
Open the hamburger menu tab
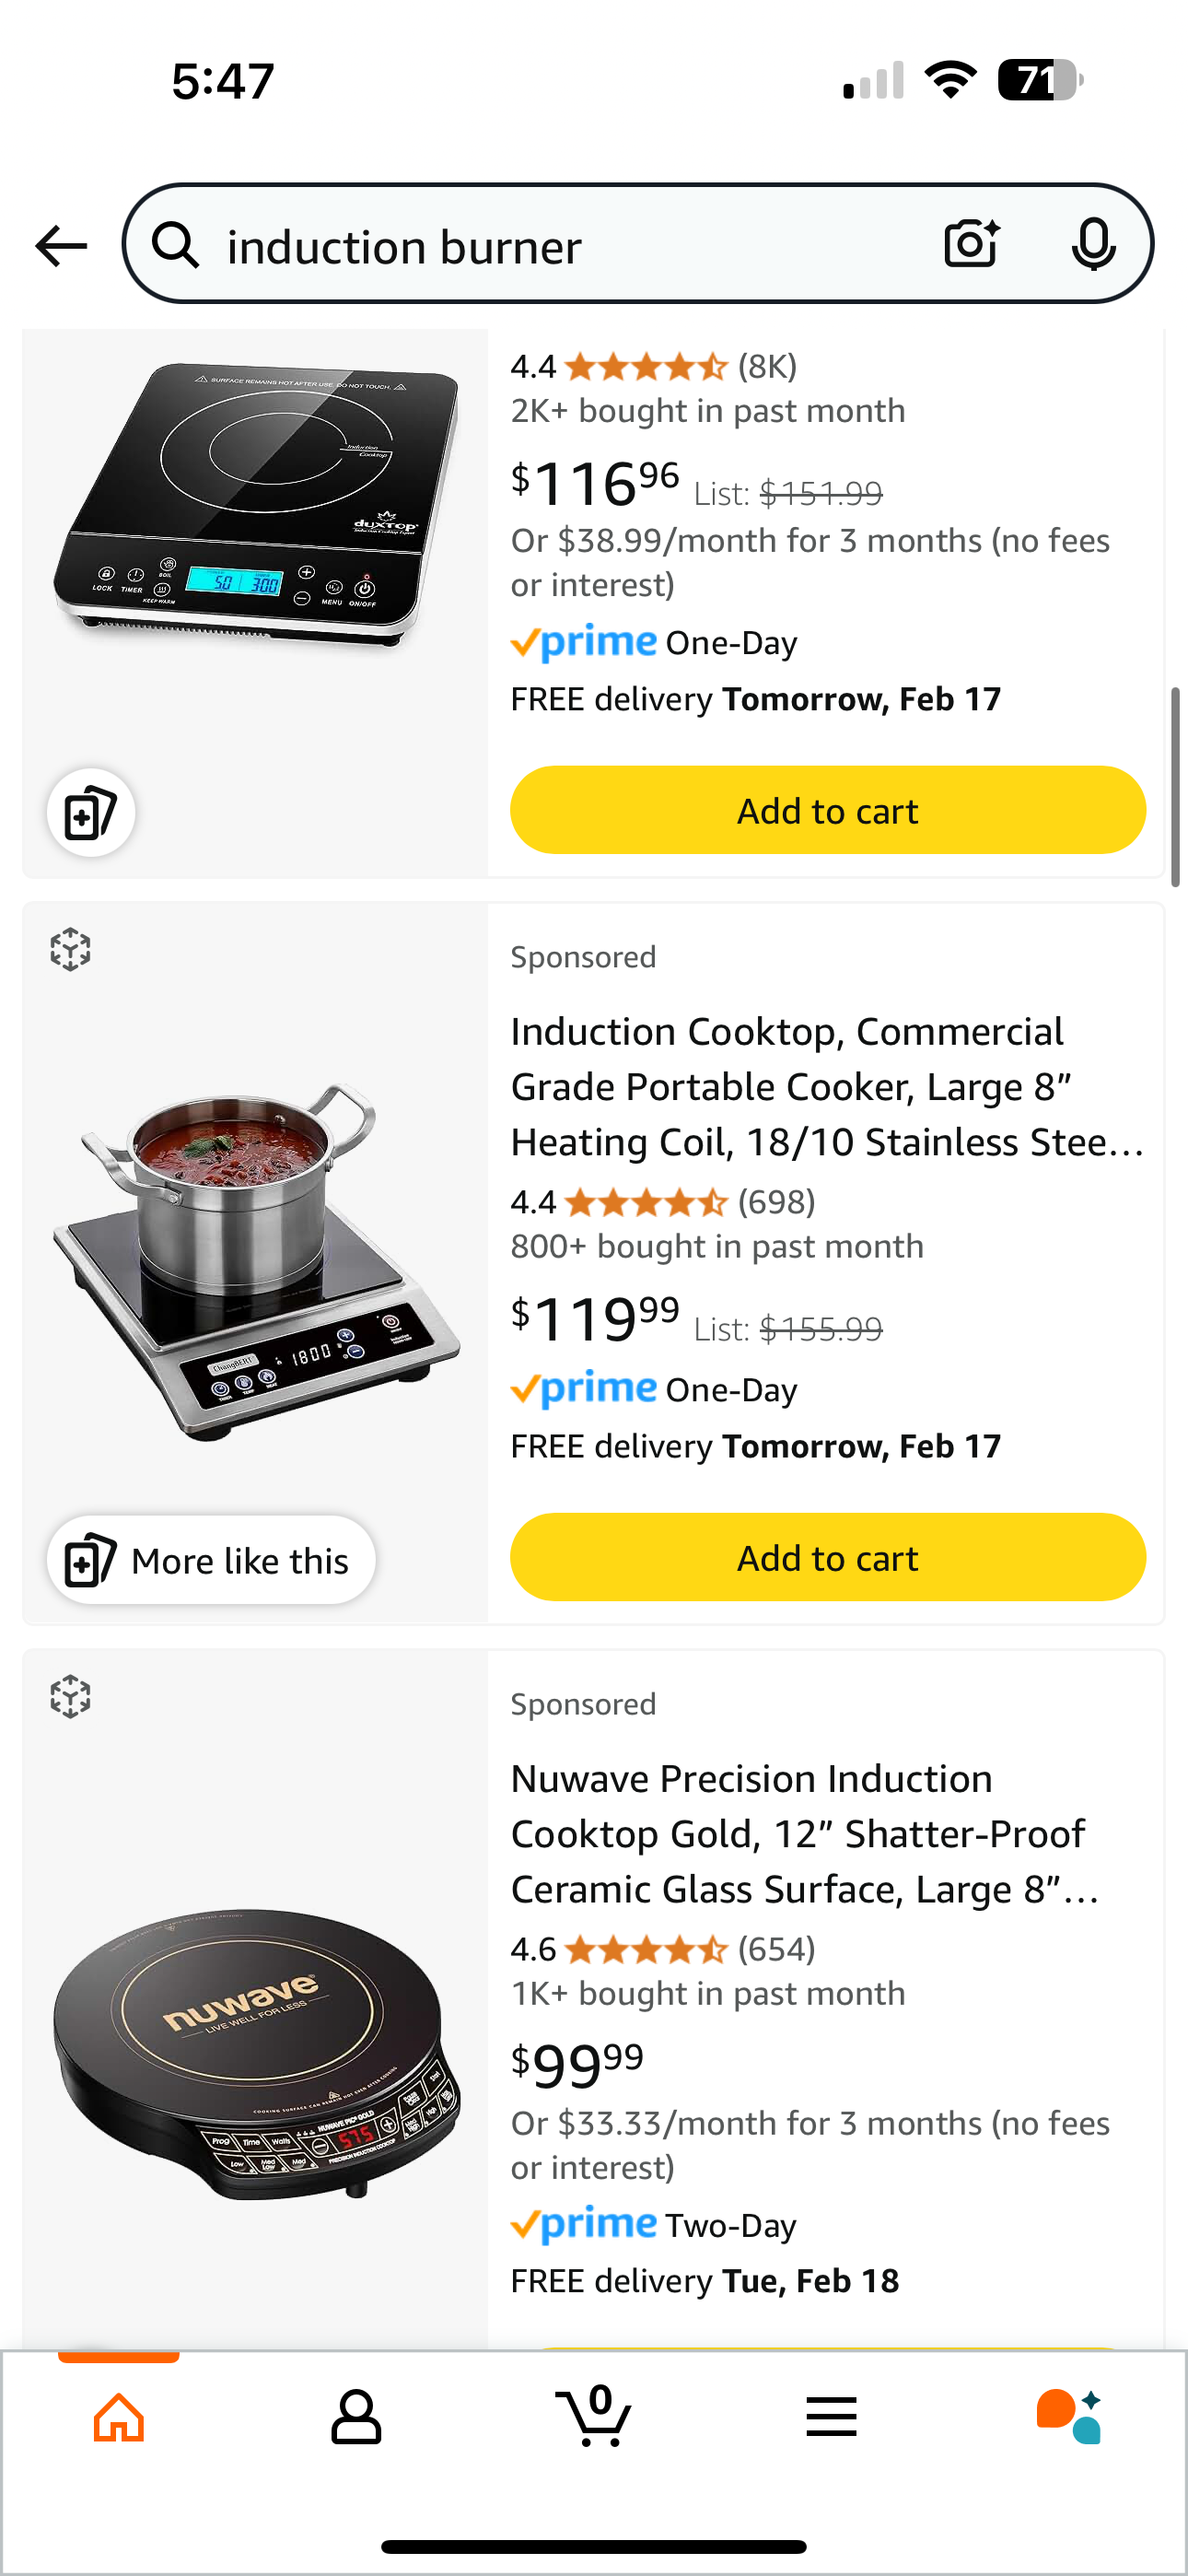click(x=831, y=2418)
